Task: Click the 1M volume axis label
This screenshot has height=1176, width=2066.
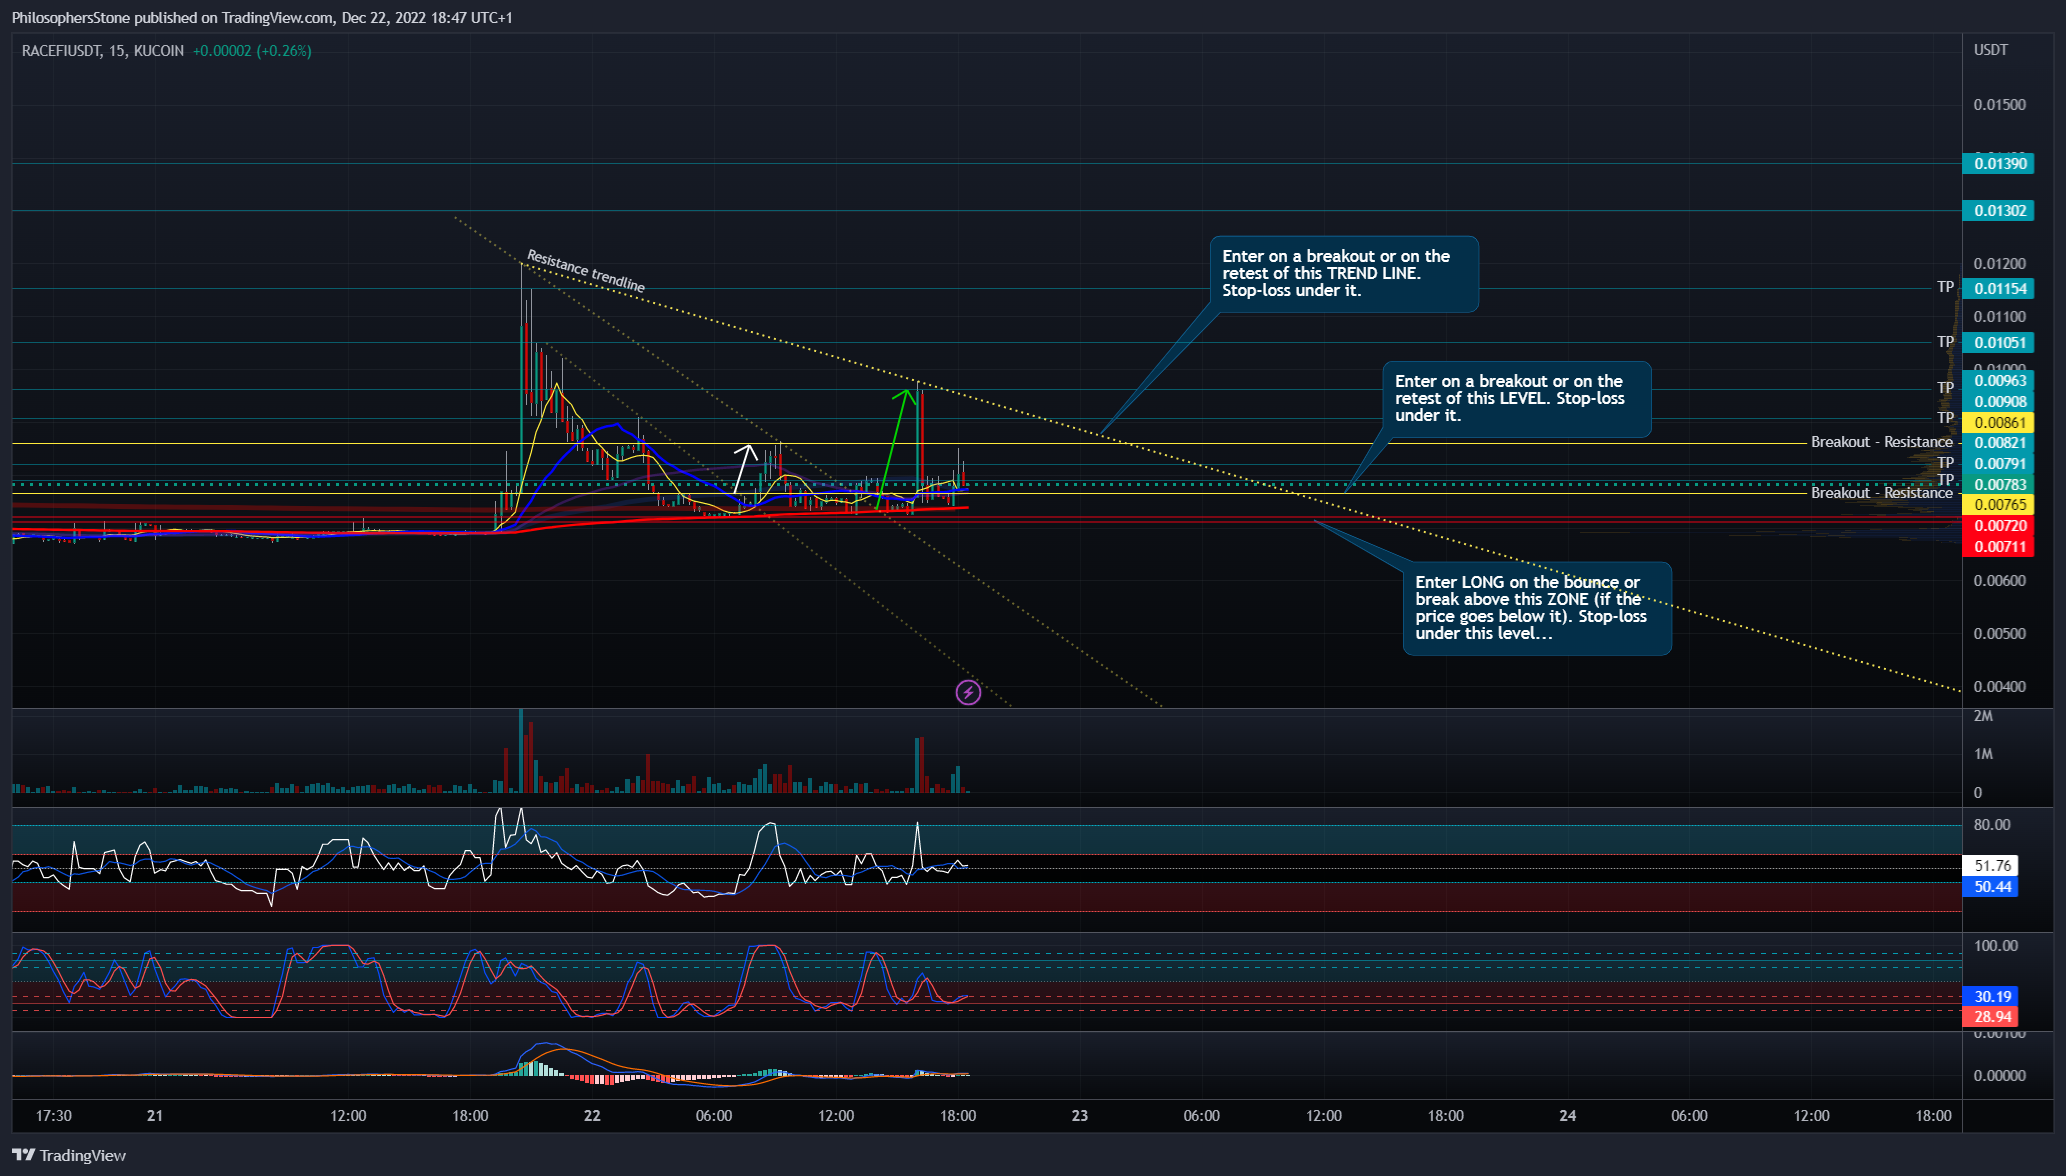Action: pyautogui.click(x=1983, y=754)
